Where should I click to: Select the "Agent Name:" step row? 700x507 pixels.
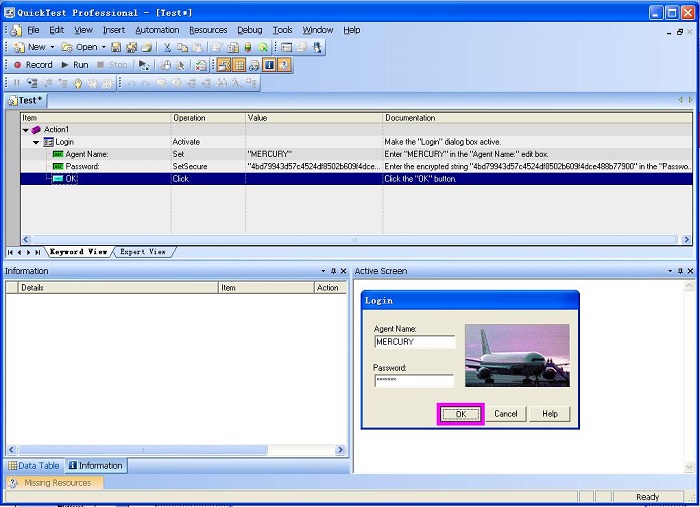click(356, 154)
